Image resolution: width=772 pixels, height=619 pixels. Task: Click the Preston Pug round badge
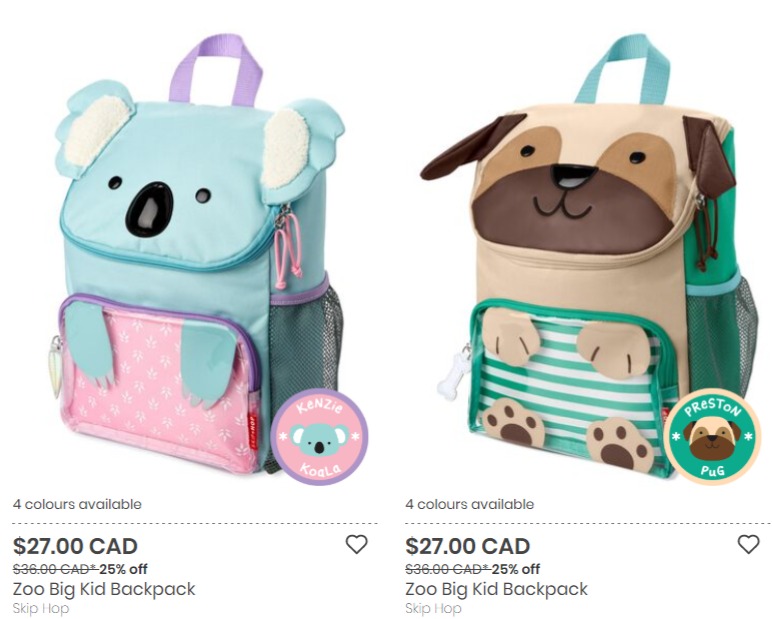pyautogui.click(x=711, y=437)
